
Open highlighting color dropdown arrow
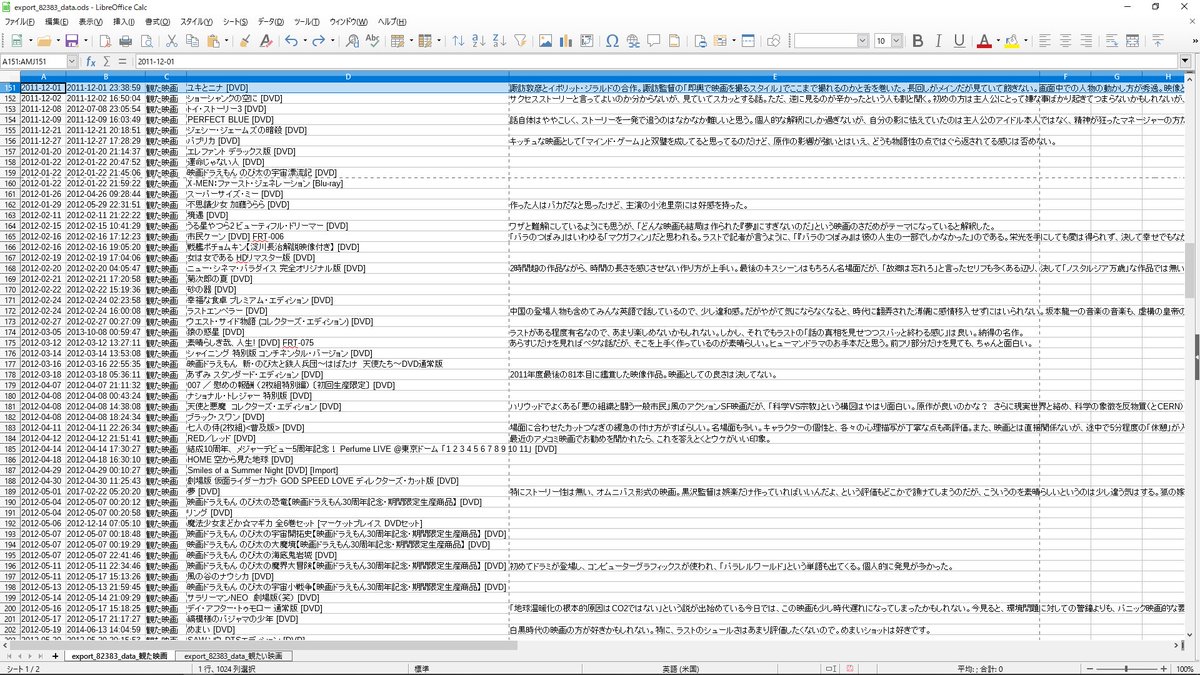coord(1025,41)
